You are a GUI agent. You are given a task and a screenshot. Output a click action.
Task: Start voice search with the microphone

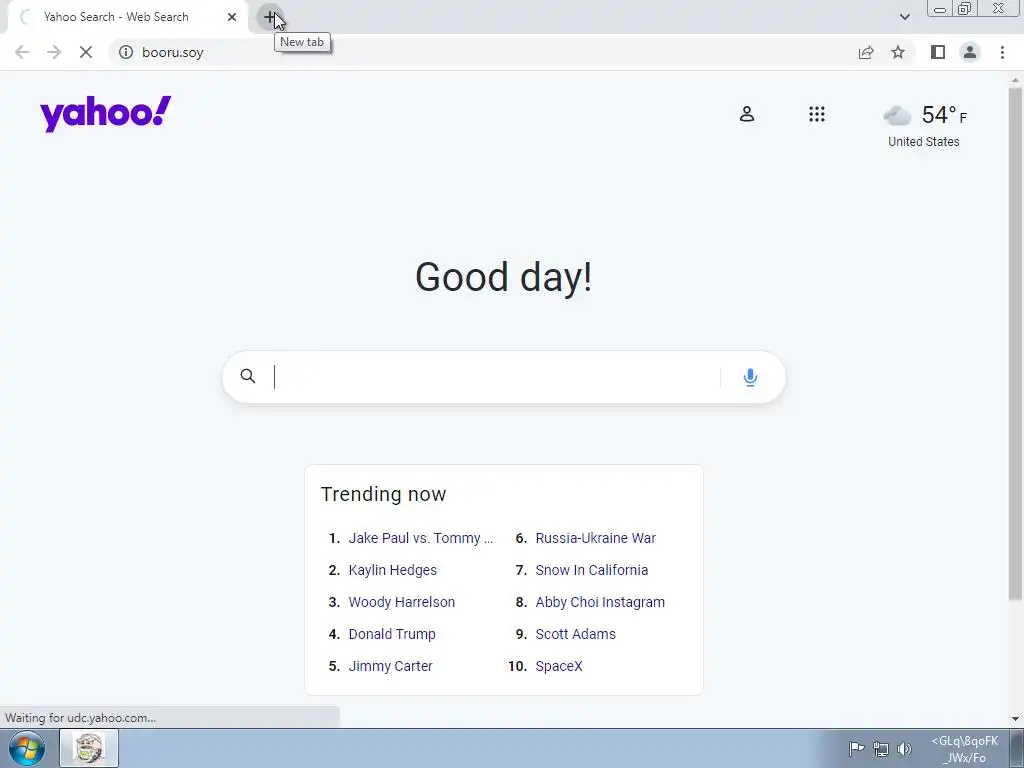750,377
